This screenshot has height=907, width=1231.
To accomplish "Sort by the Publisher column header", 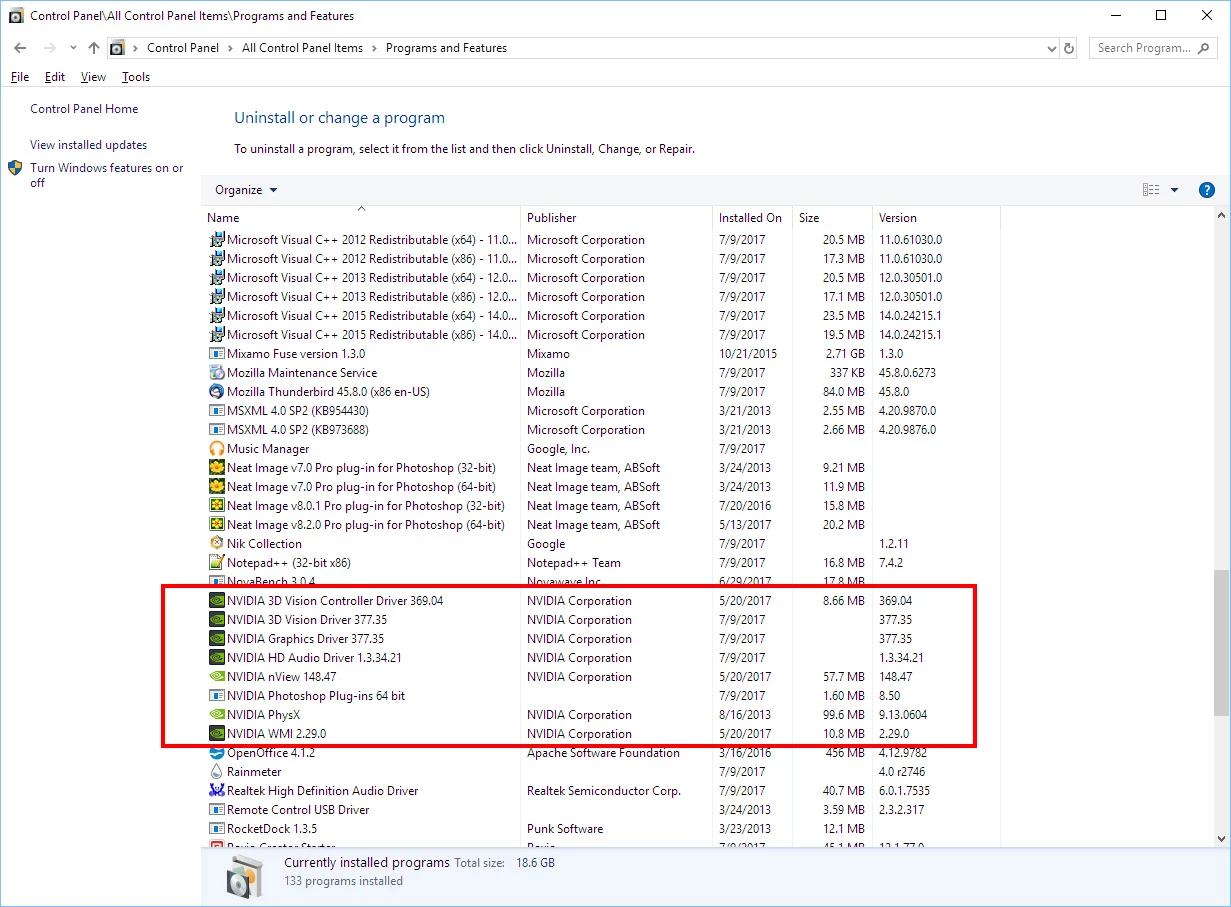I will 616,218.
